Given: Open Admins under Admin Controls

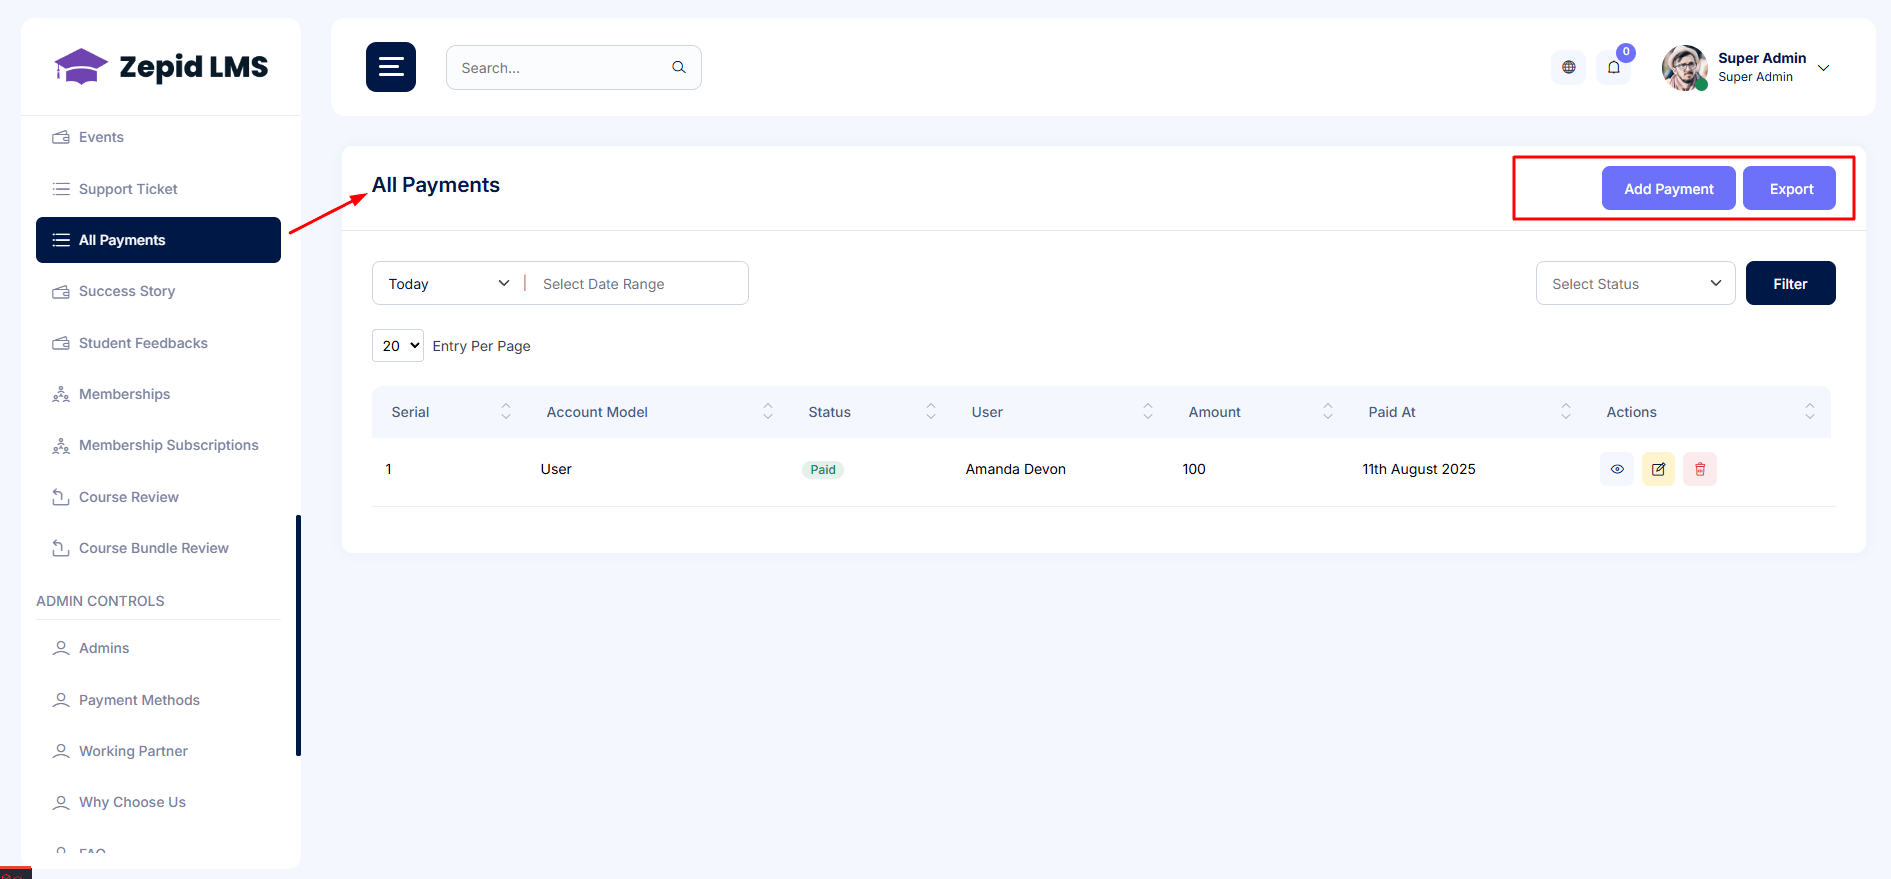Looking at the screenshot, I should 158,648.
